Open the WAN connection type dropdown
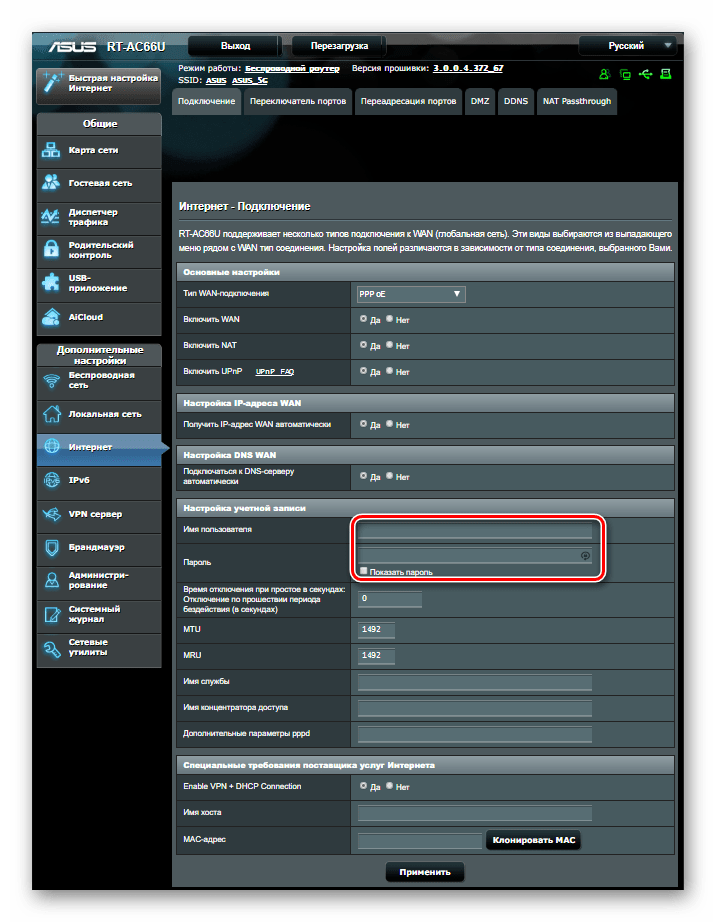Screen dimensions: 716x922 411,294
